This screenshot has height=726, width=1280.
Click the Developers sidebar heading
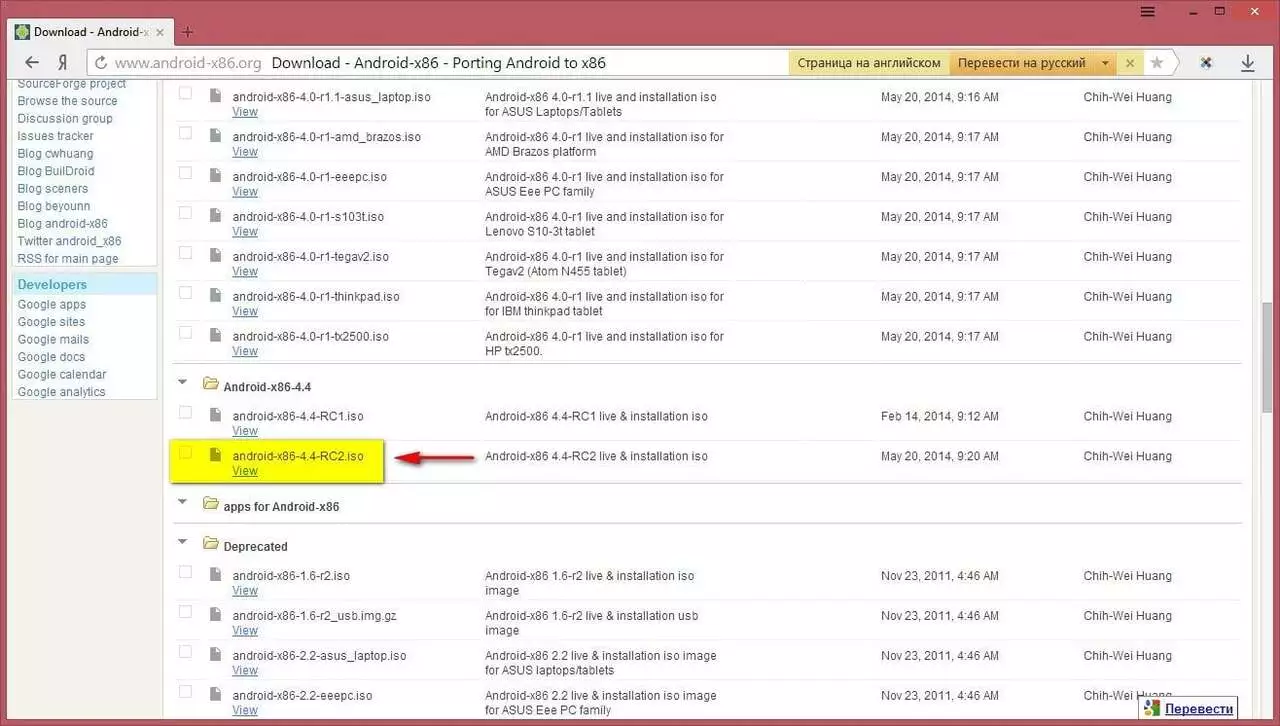click(52, 284)
